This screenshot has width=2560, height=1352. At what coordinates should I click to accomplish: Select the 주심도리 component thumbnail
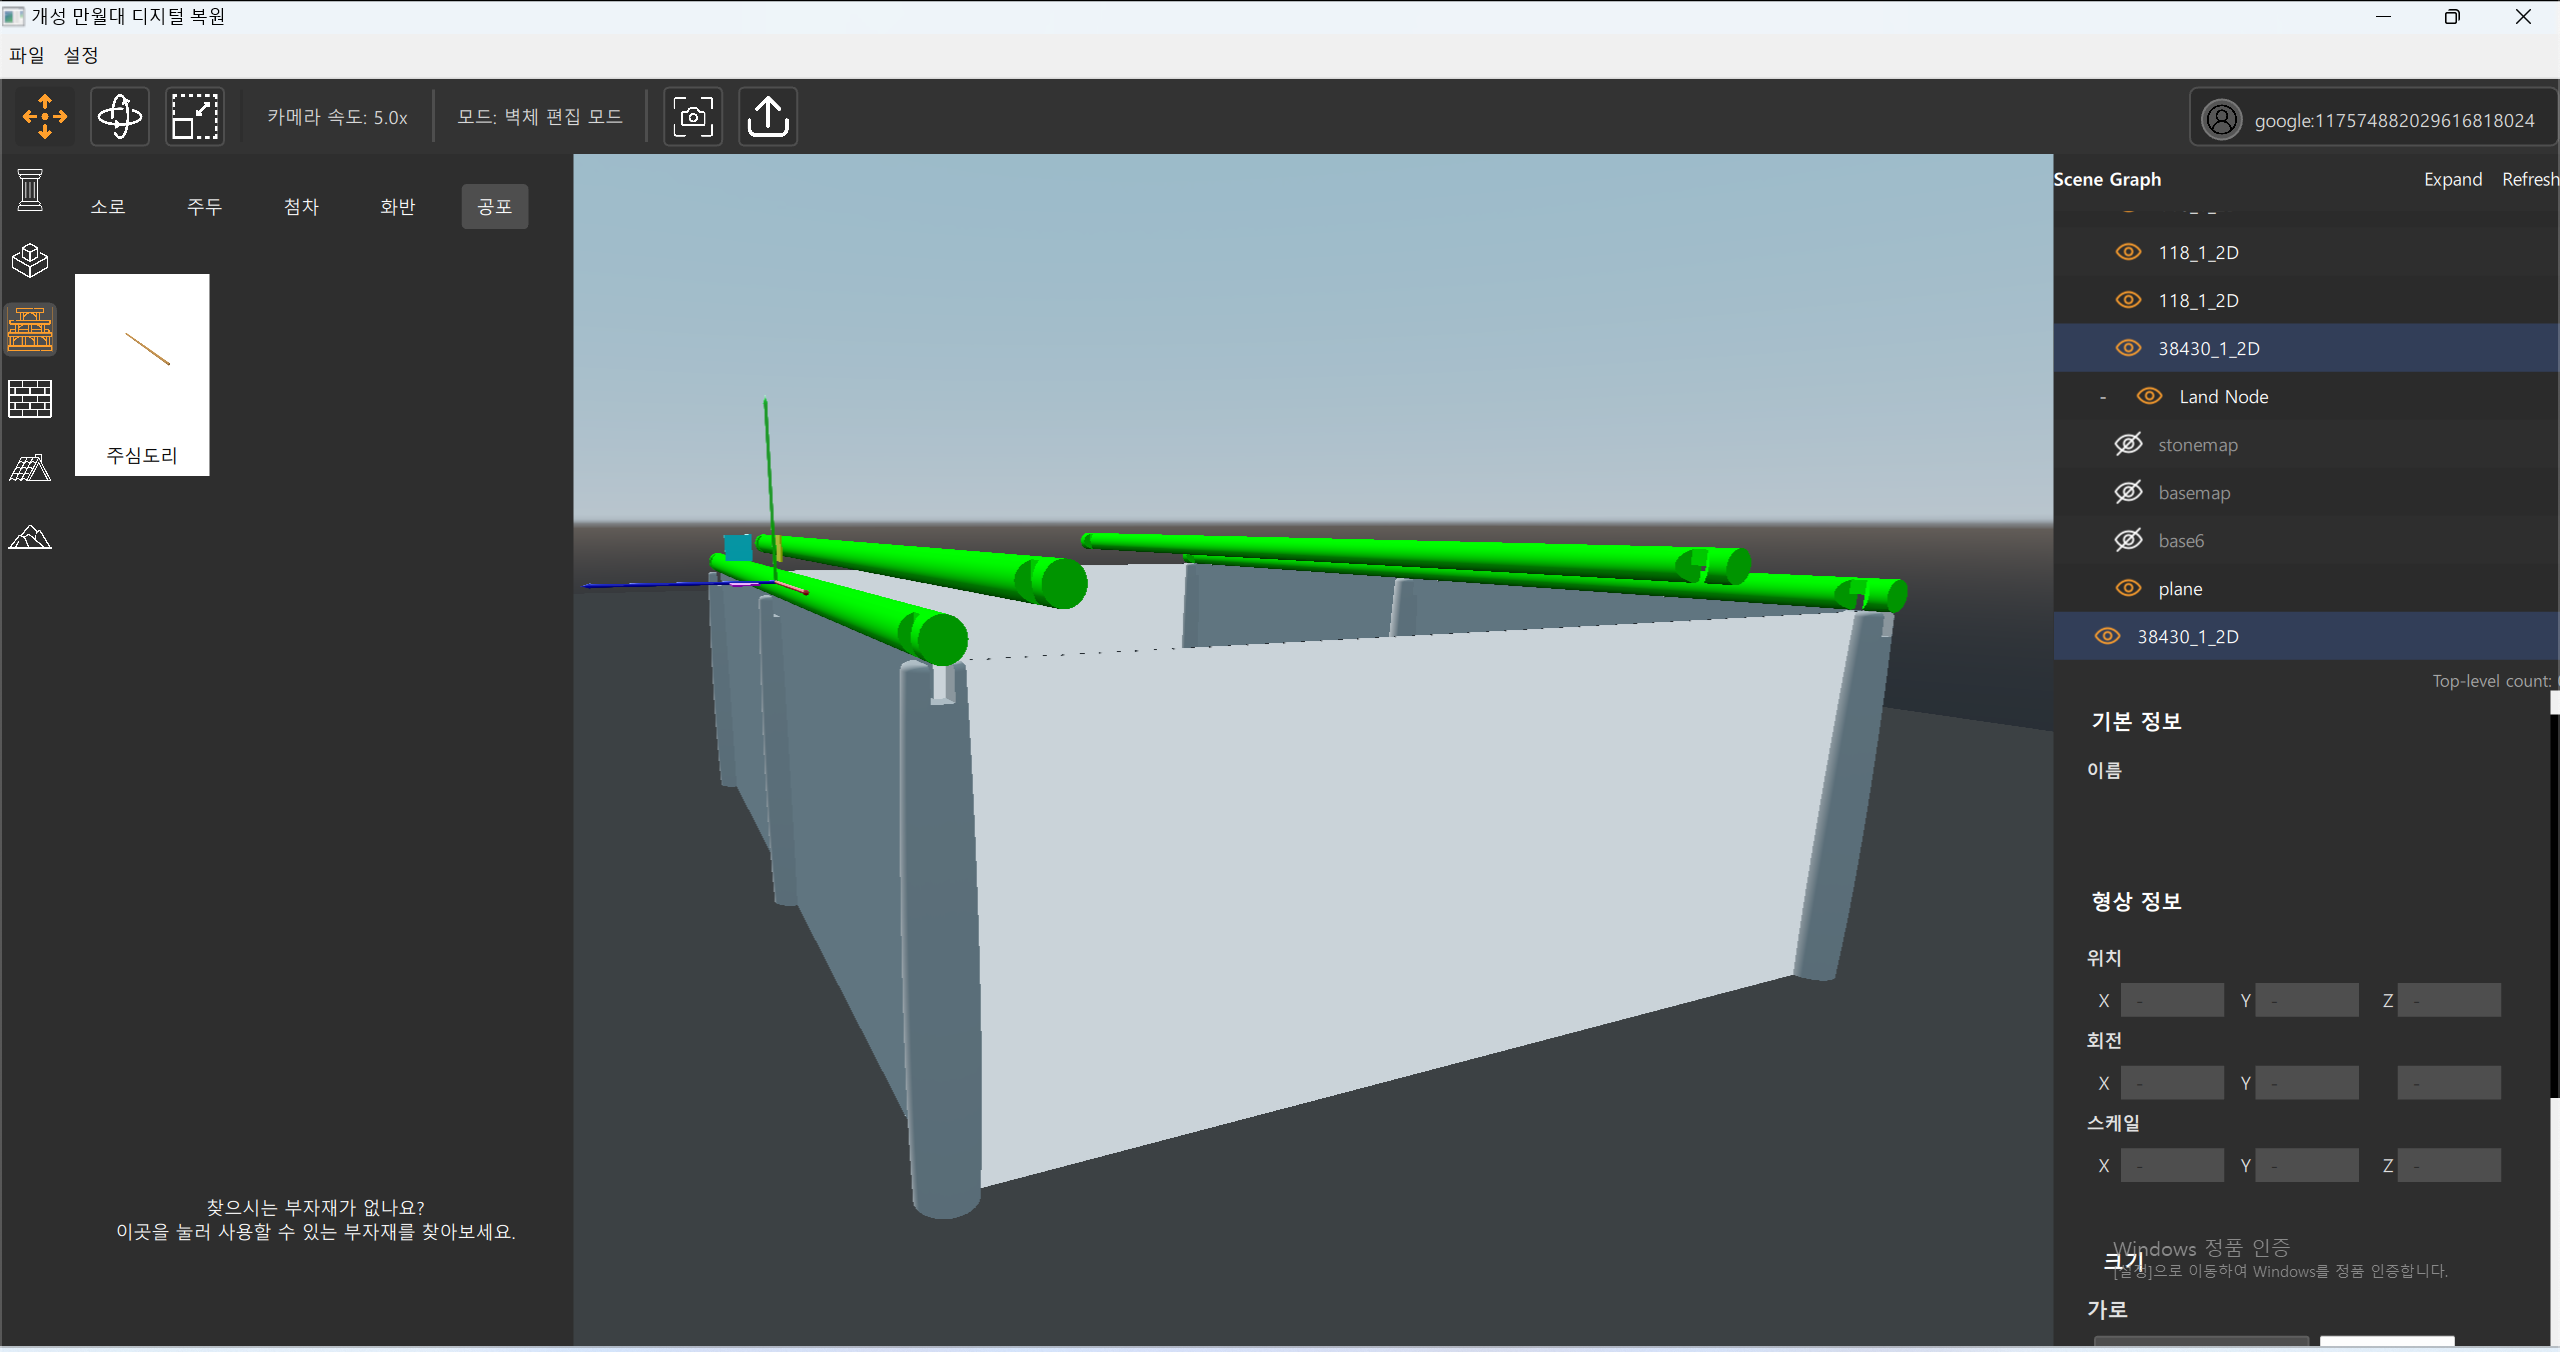(142, 374)
